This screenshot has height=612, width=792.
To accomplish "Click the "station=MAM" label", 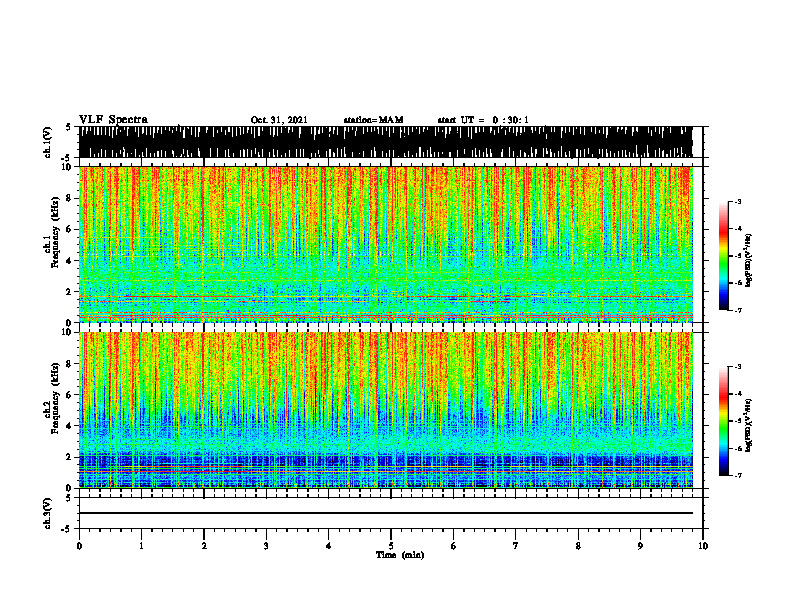I will pos(373,120).
